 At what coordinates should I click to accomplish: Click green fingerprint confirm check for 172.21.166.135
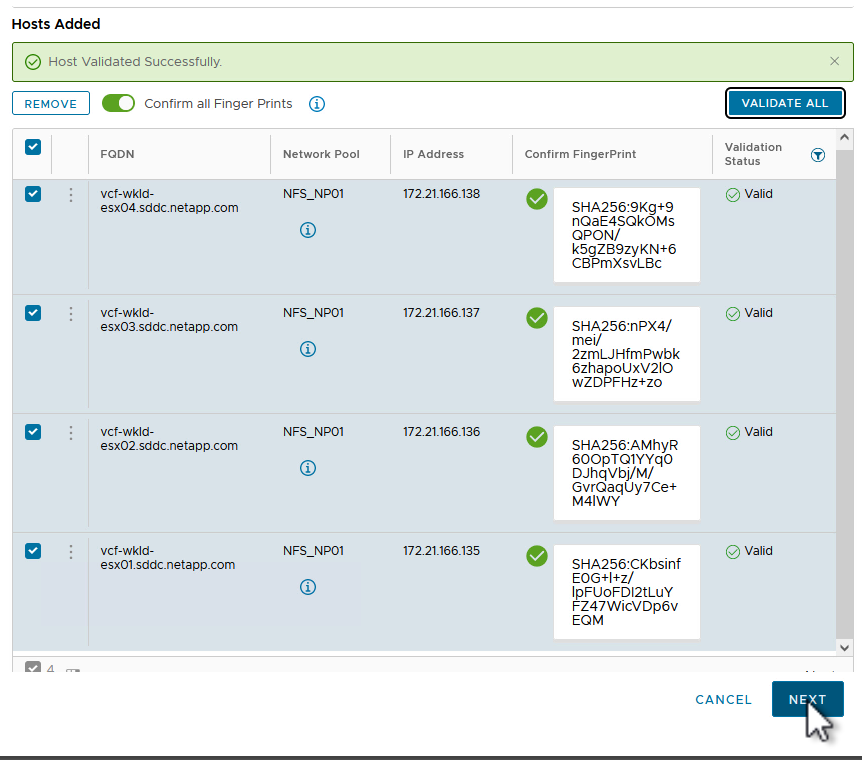click(537, 556)
